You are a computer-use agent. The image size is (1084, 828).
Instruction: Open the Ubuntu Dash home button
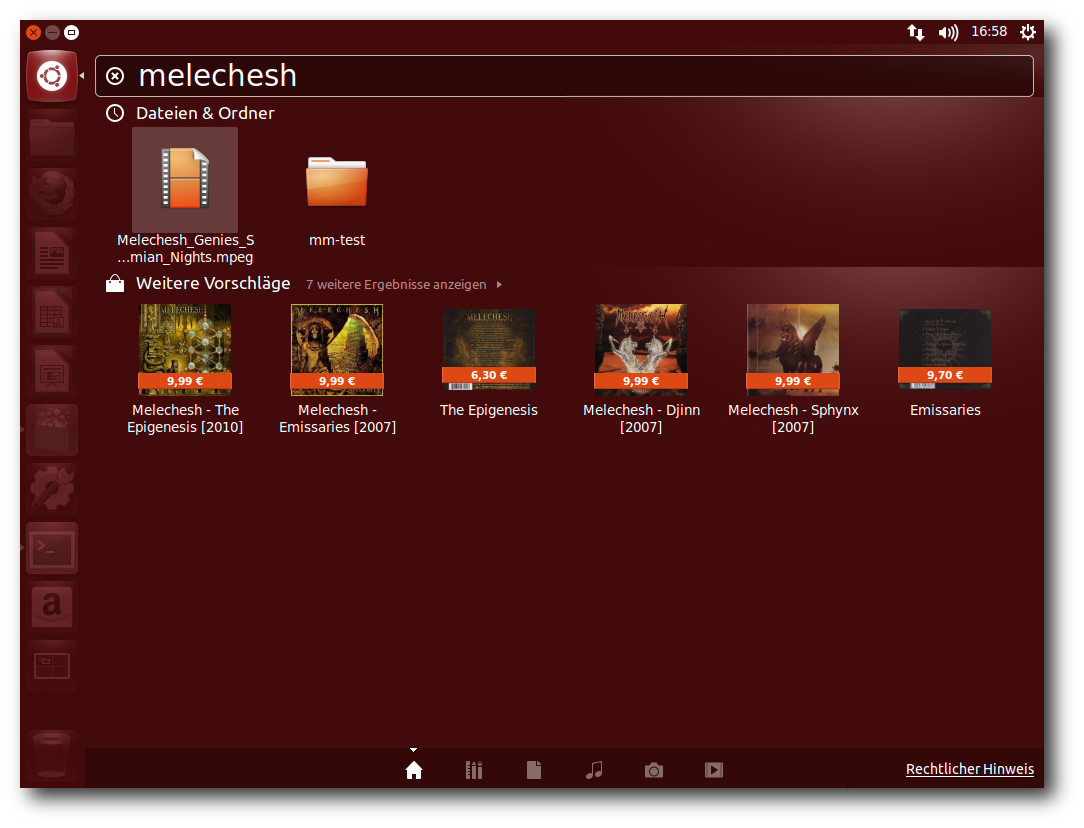52,76
